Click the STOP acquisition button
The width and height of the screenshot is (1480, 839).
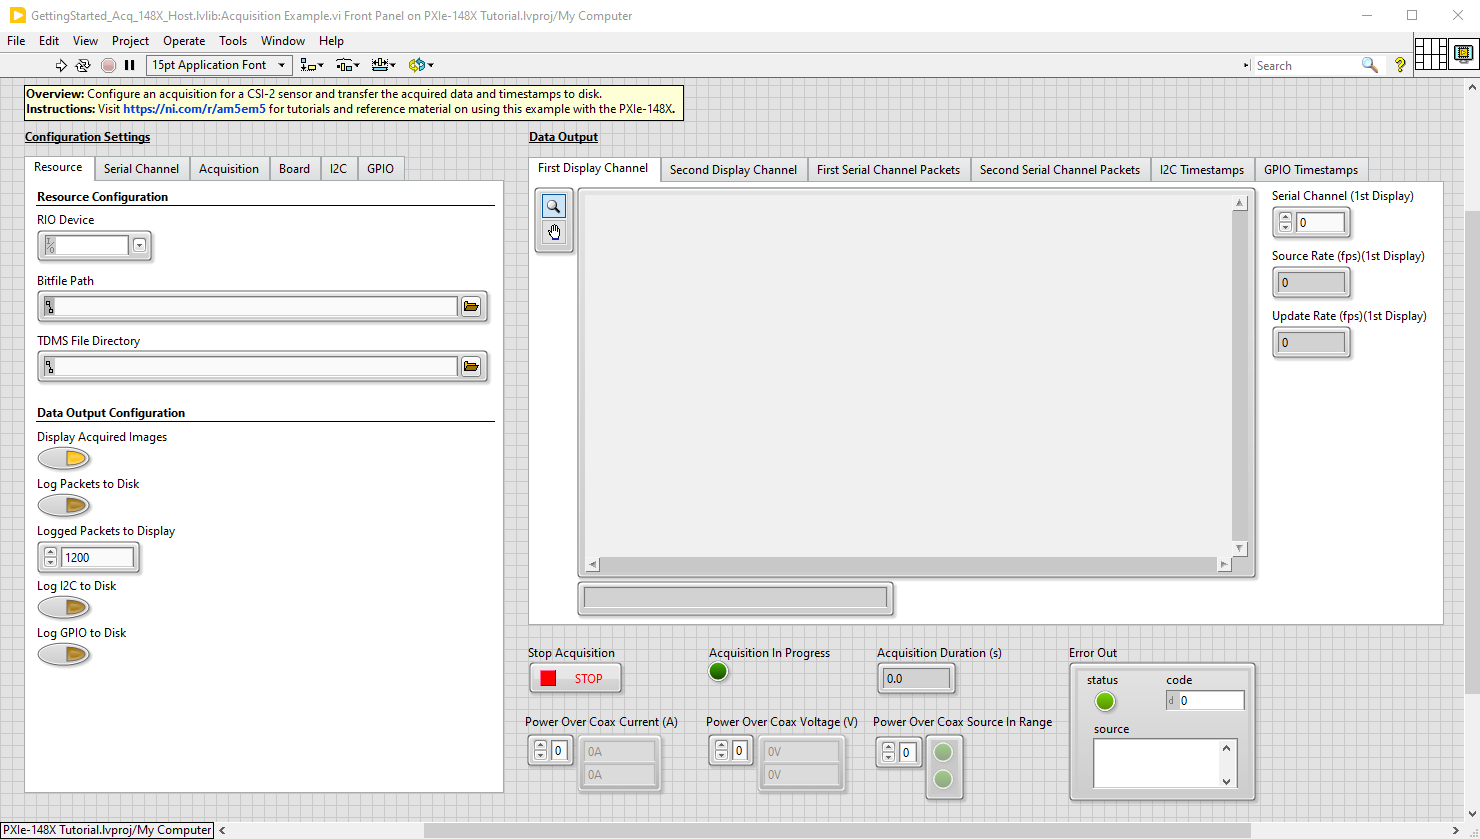click(575, 678)
